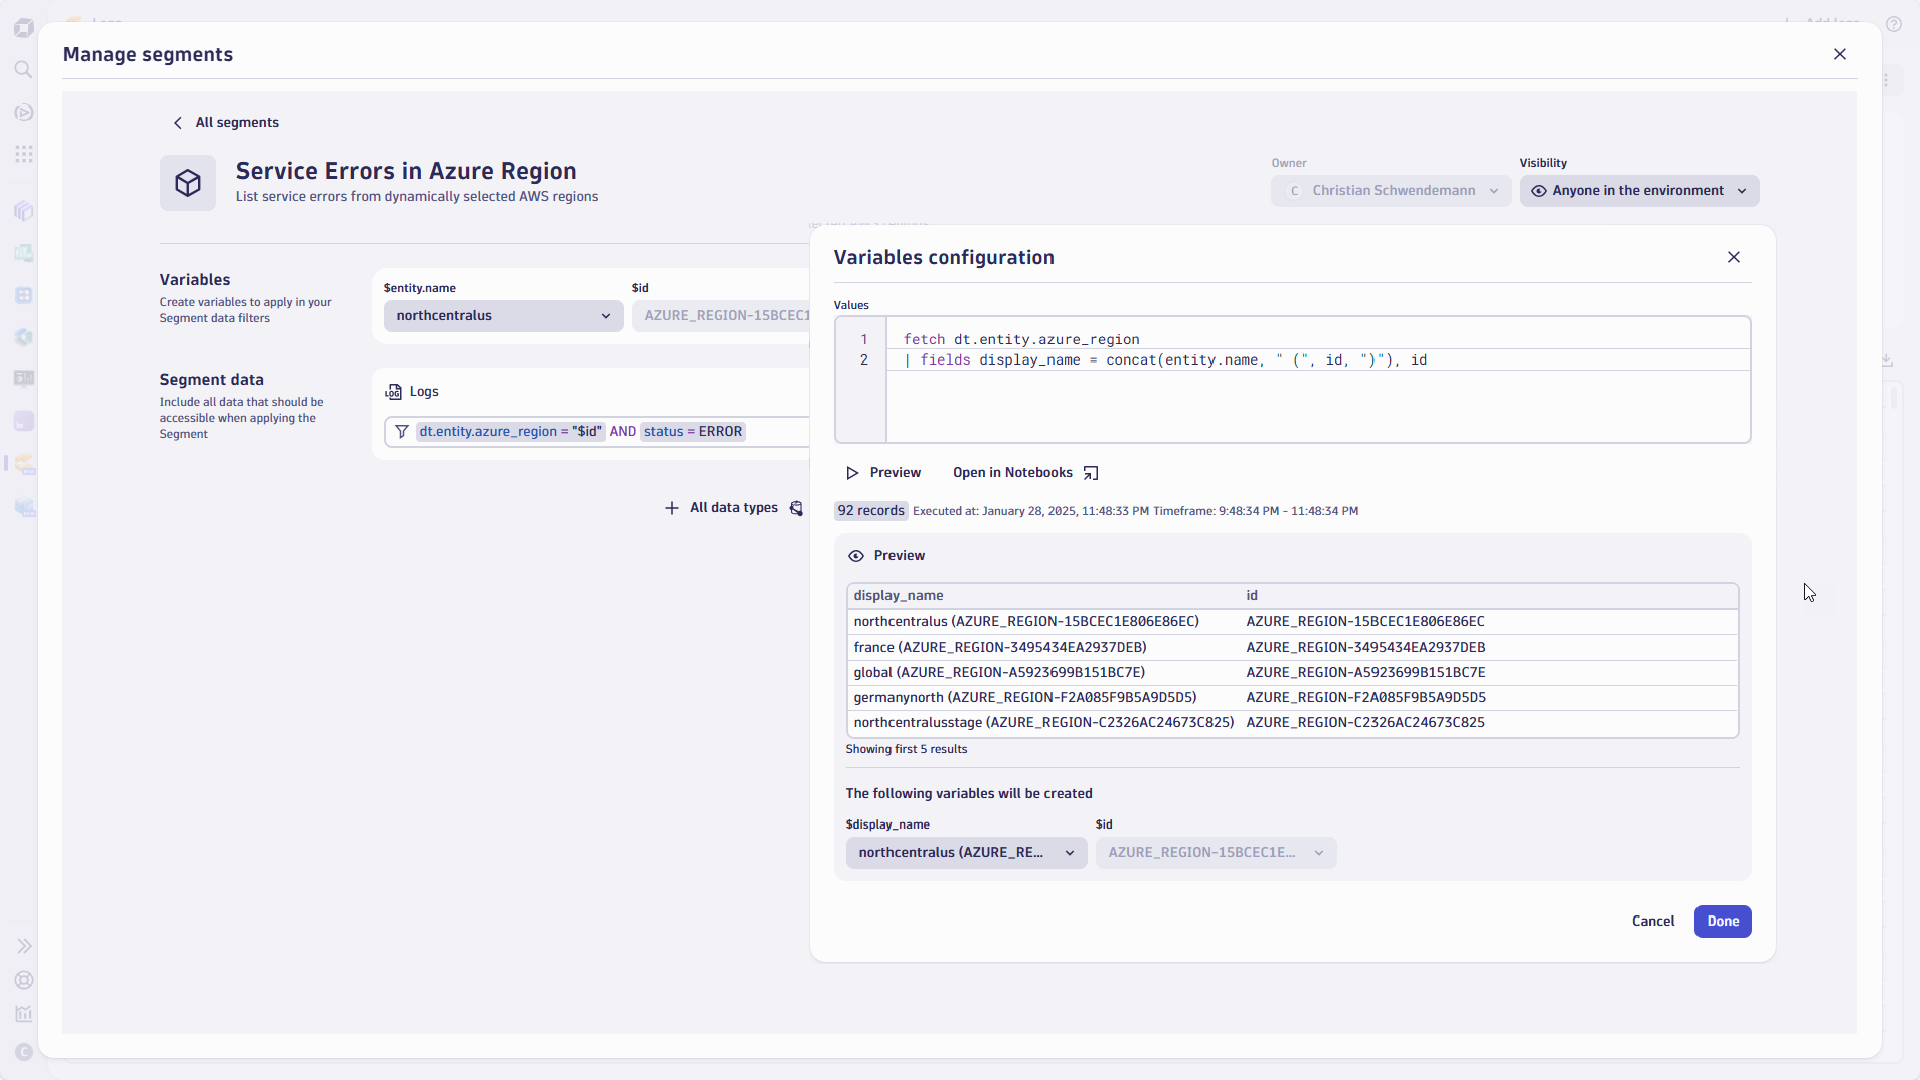Toggle the Preview eye icon
Image resolution: width=1920 pixels, height=1080 pixels.
click(856, 555)
